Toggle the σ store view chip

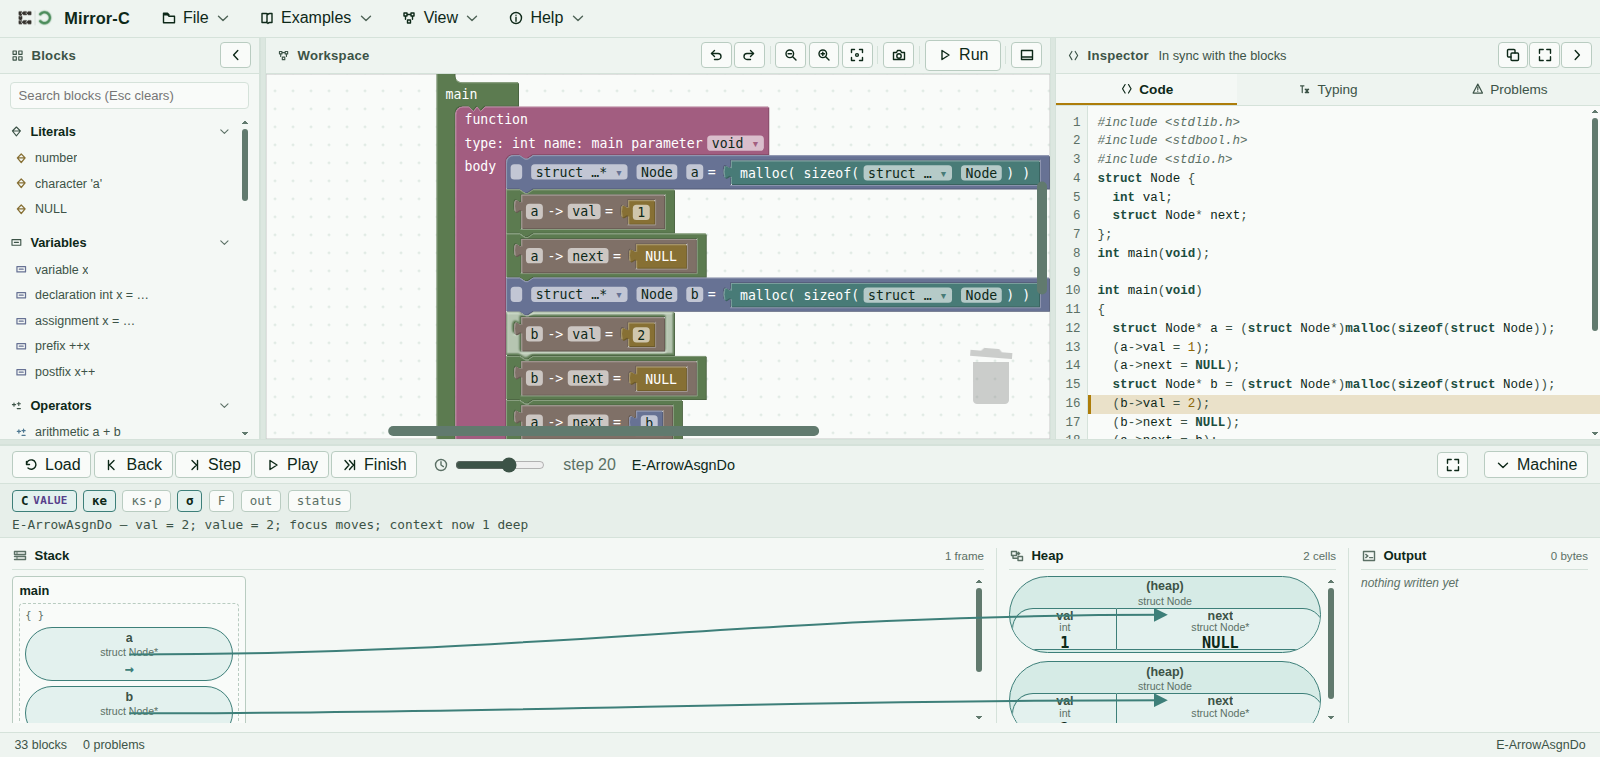tap(190, 501)
